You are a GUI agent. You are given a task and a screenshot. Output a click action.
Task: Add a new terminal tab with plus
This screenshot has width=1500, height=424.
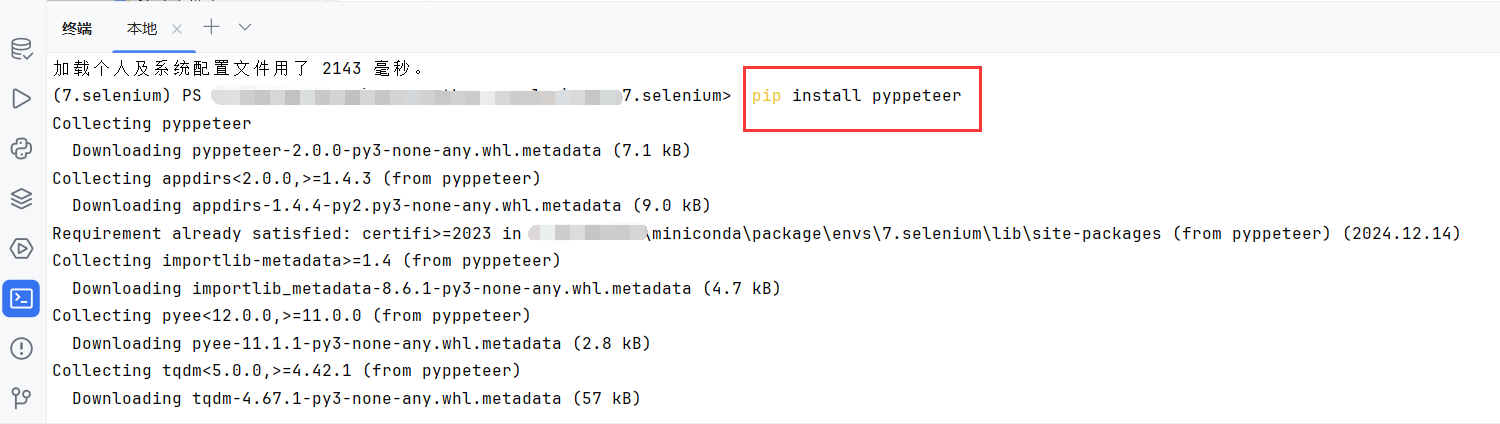pos(211,27)
